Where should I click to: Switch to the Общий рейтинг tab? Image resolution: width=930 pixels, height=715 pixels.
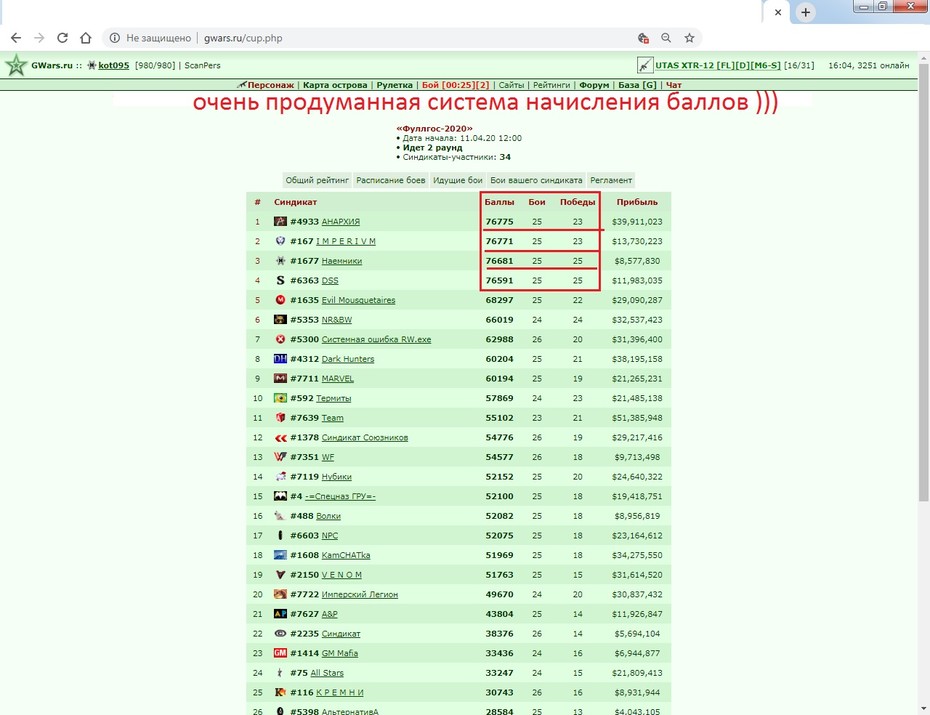(x=317, y=180)
